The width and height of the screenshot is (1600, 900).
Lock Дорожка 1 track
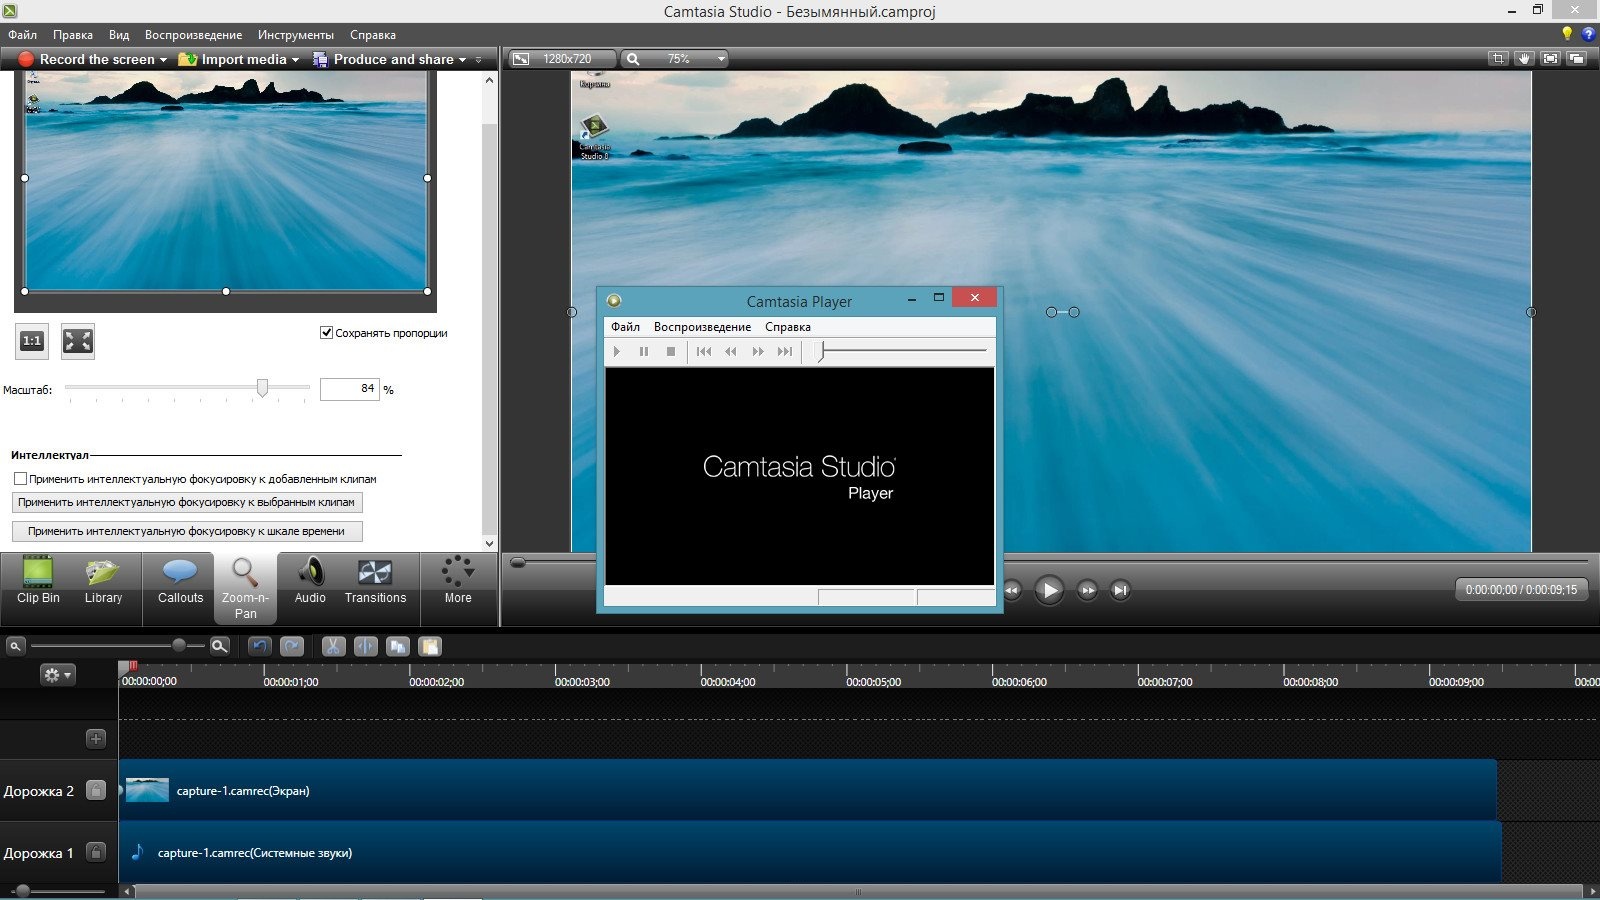click(x=96, y=852)
